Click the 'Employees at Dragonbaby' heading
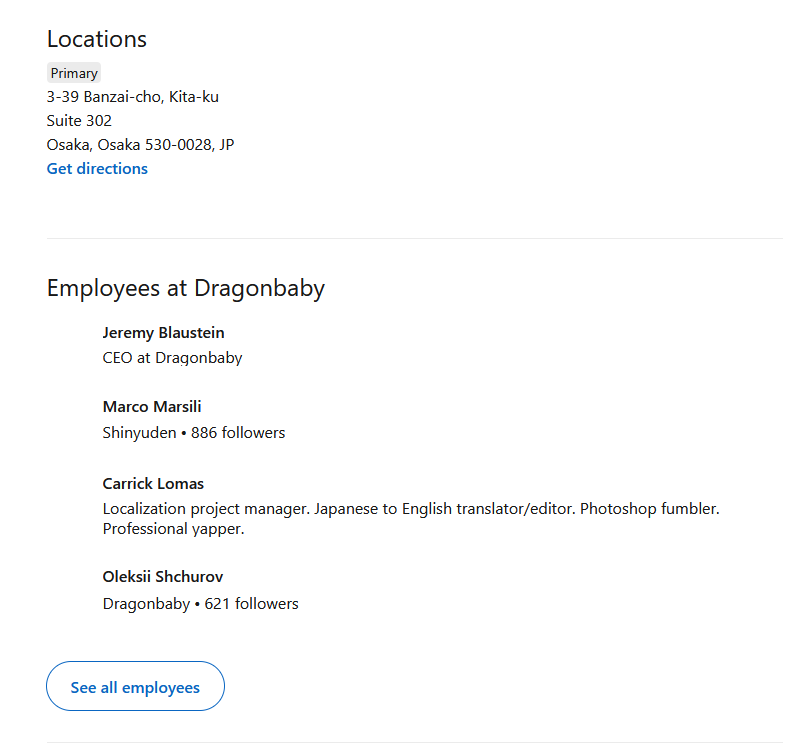The image size is (796, 745). pos(186,289)
